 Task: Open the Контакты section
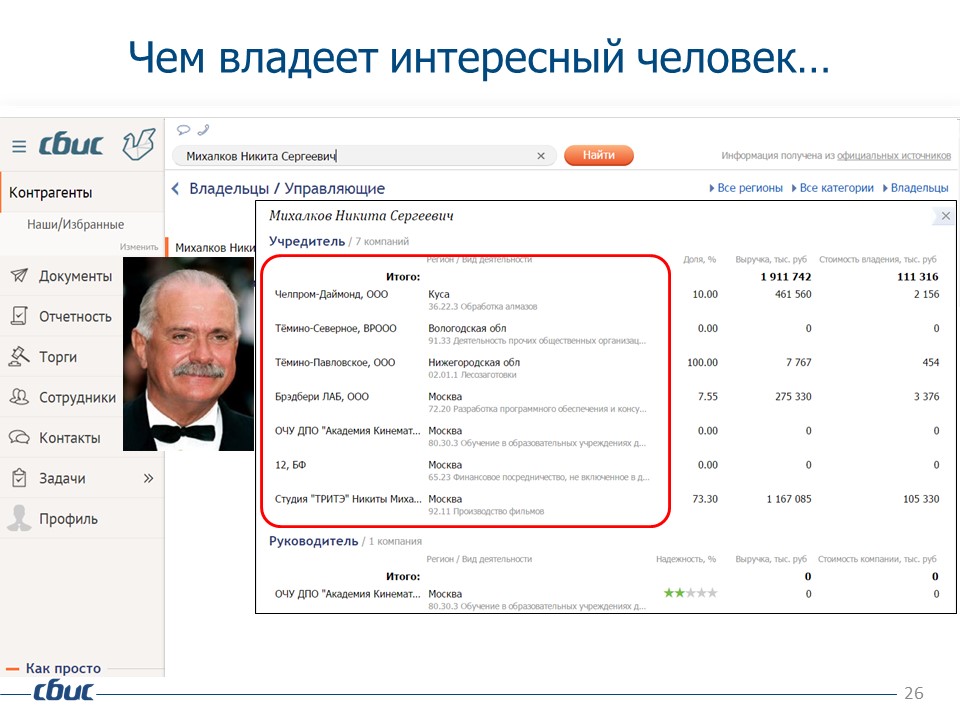pos(70,438)
